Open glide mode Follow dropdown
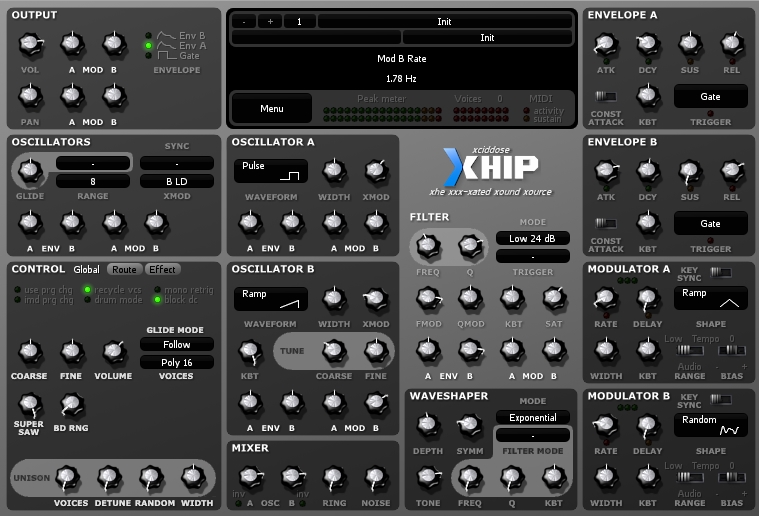The image size is (759, 516). pos(177,344)
